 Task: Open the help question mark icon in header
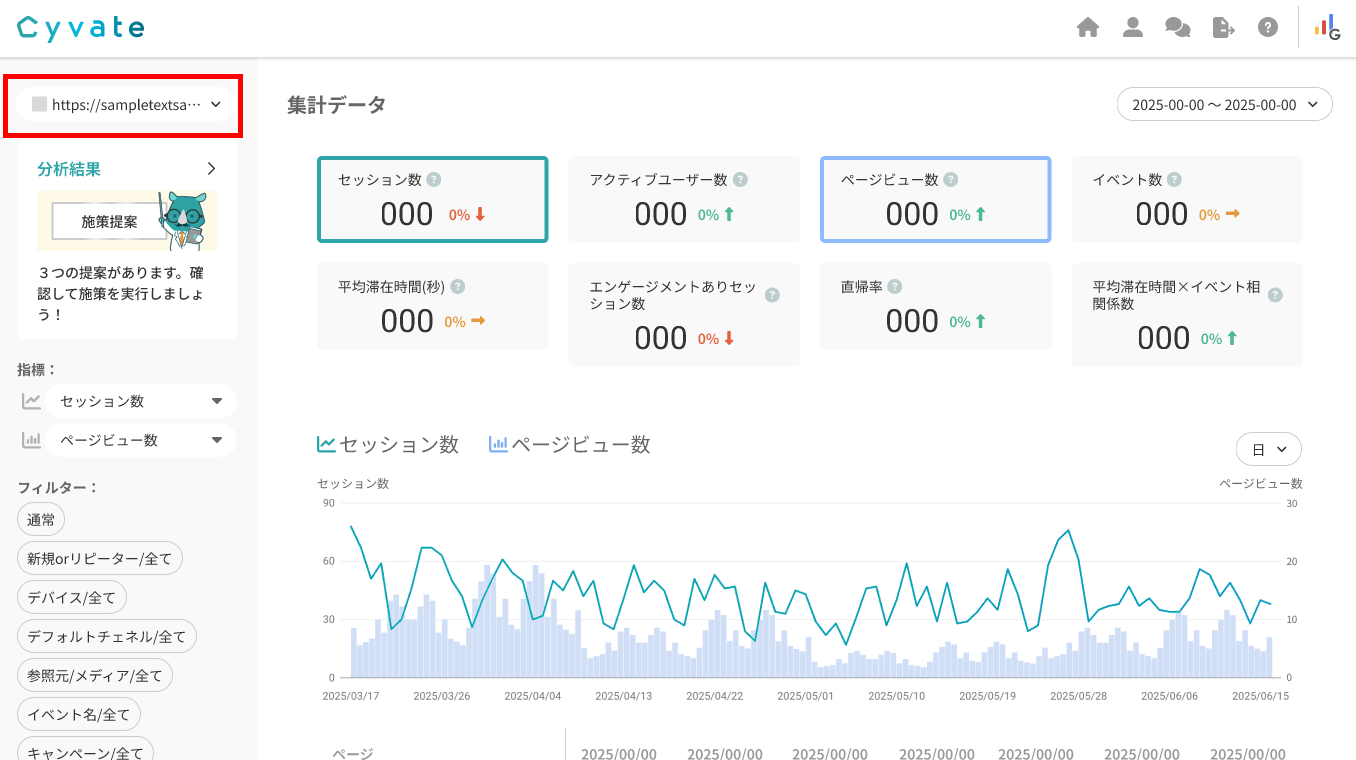coord(1268,28)
